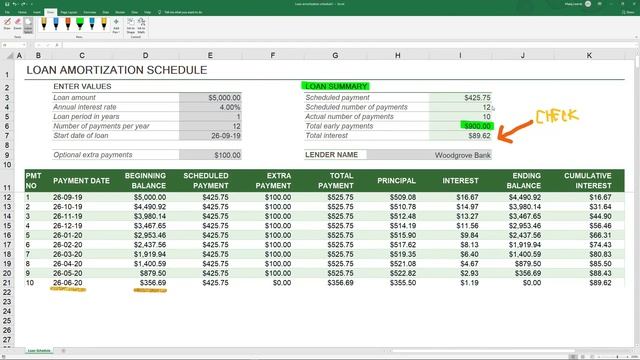Select row 12 header
Viewport: 640px width, 360px height.
coord(7,197)
